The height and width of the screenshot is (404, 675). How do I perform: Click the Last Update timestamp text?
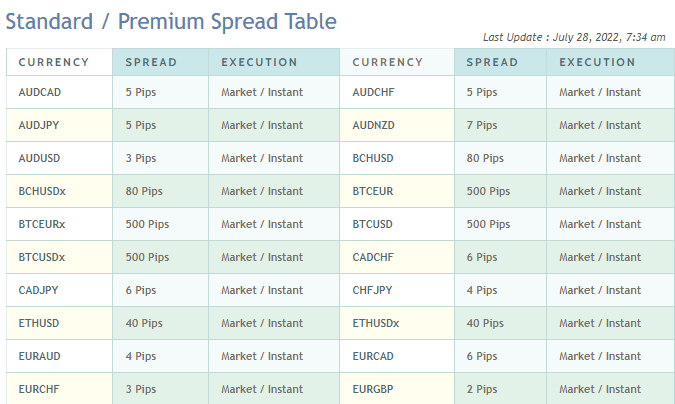(574, 37)
